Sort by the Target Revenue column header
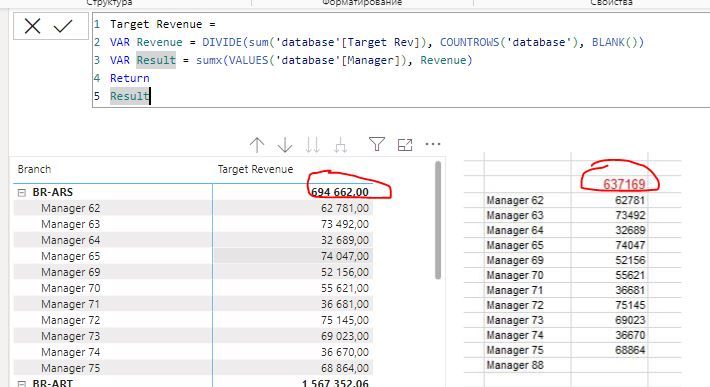The height and width of the screenshot is (387, 710). (255, 169)
